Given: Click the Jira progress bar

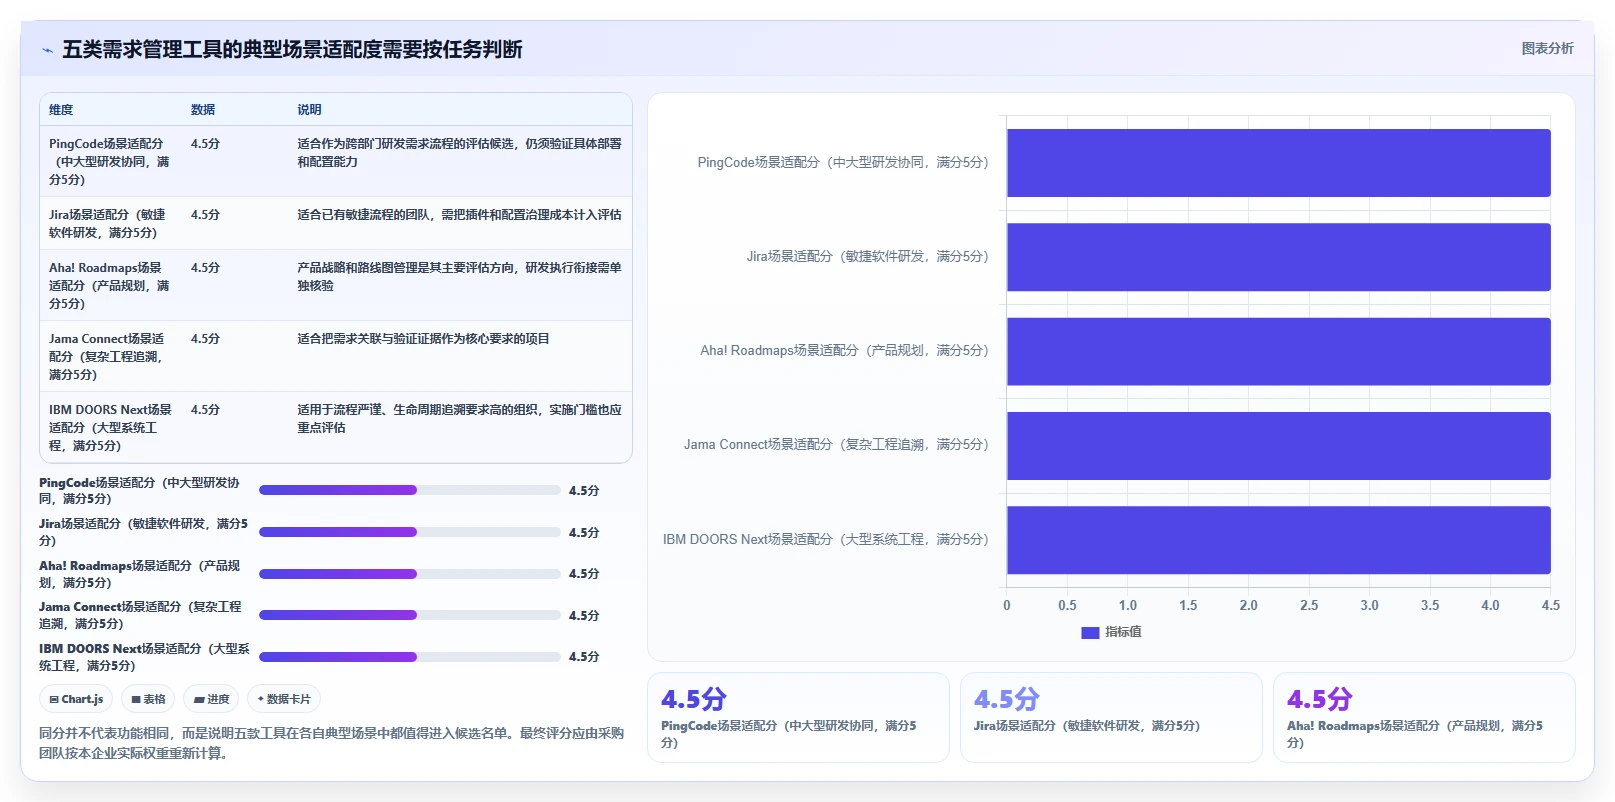Looking at the screenshot, I should [410, 532].
